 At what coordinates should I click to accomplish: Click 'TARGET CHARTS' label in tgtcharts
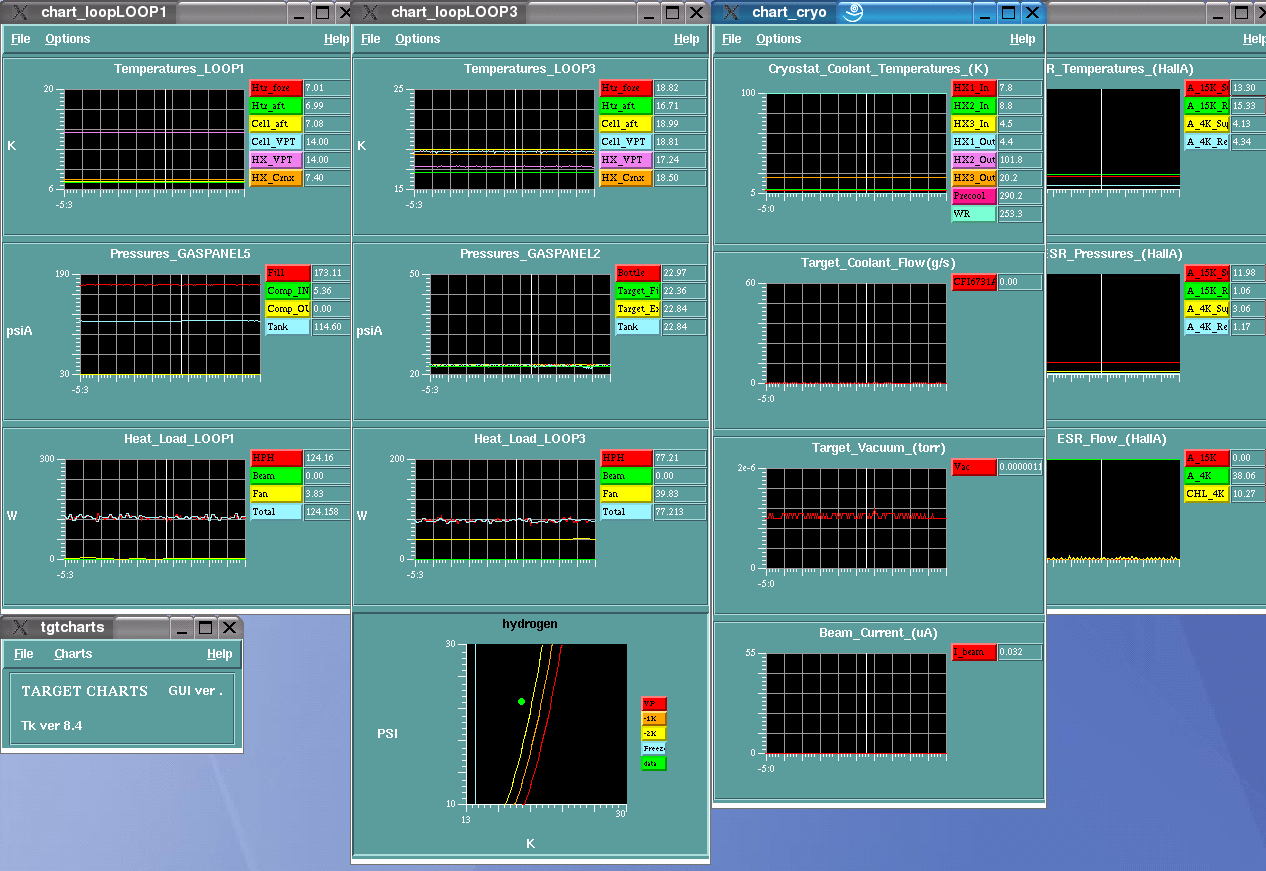click(84, 691)
